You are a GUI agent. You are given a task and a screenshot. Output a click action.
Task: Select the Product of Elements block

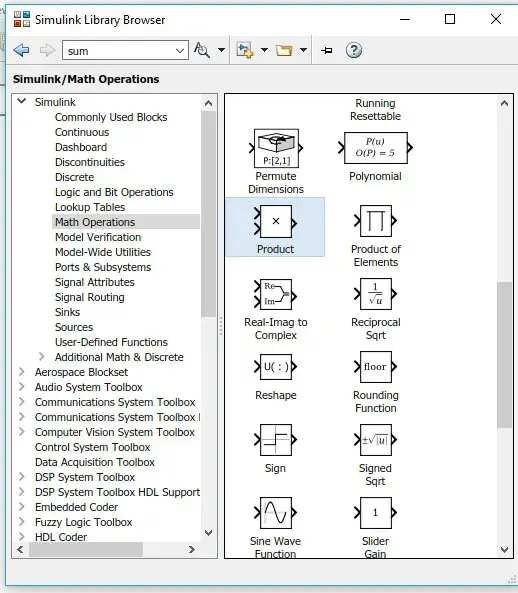375,221
